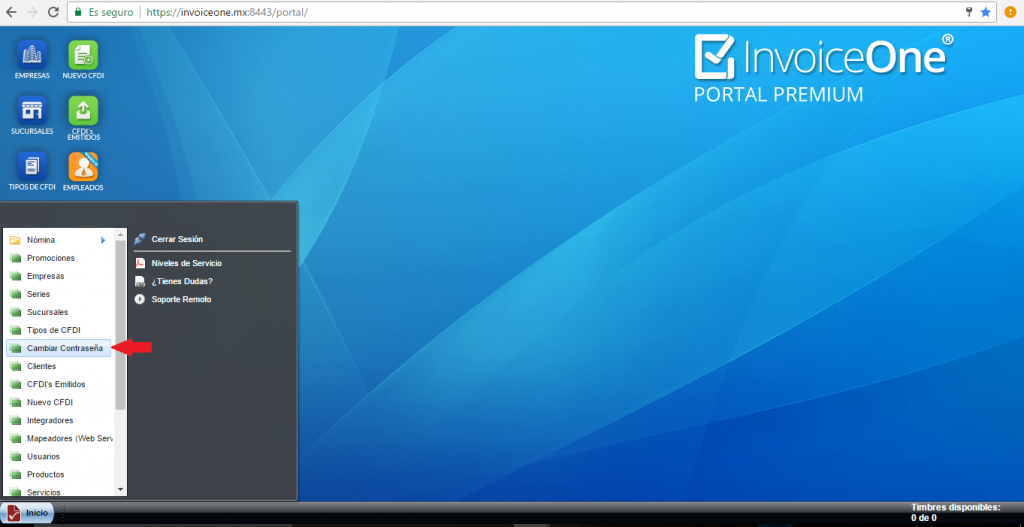The image size is (1024, 527).
Task: Launch Soporte Remoto
Action: tap(182, 299)
